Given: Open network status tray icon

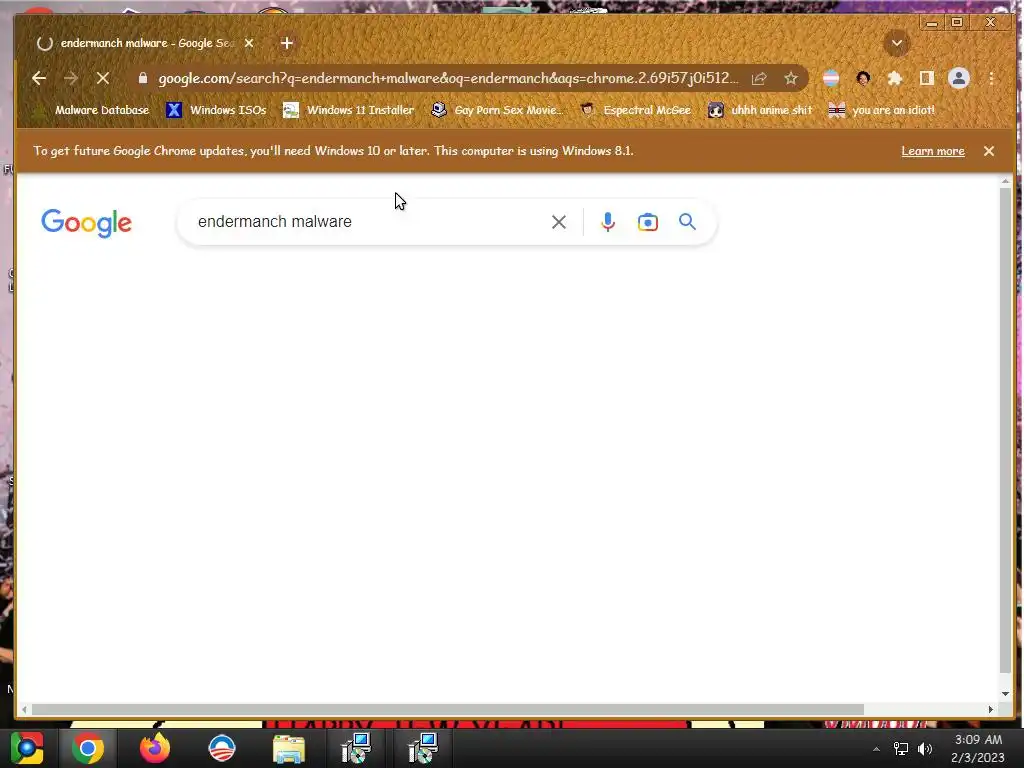Looking at the screenshot, I should tap(901, 749).
